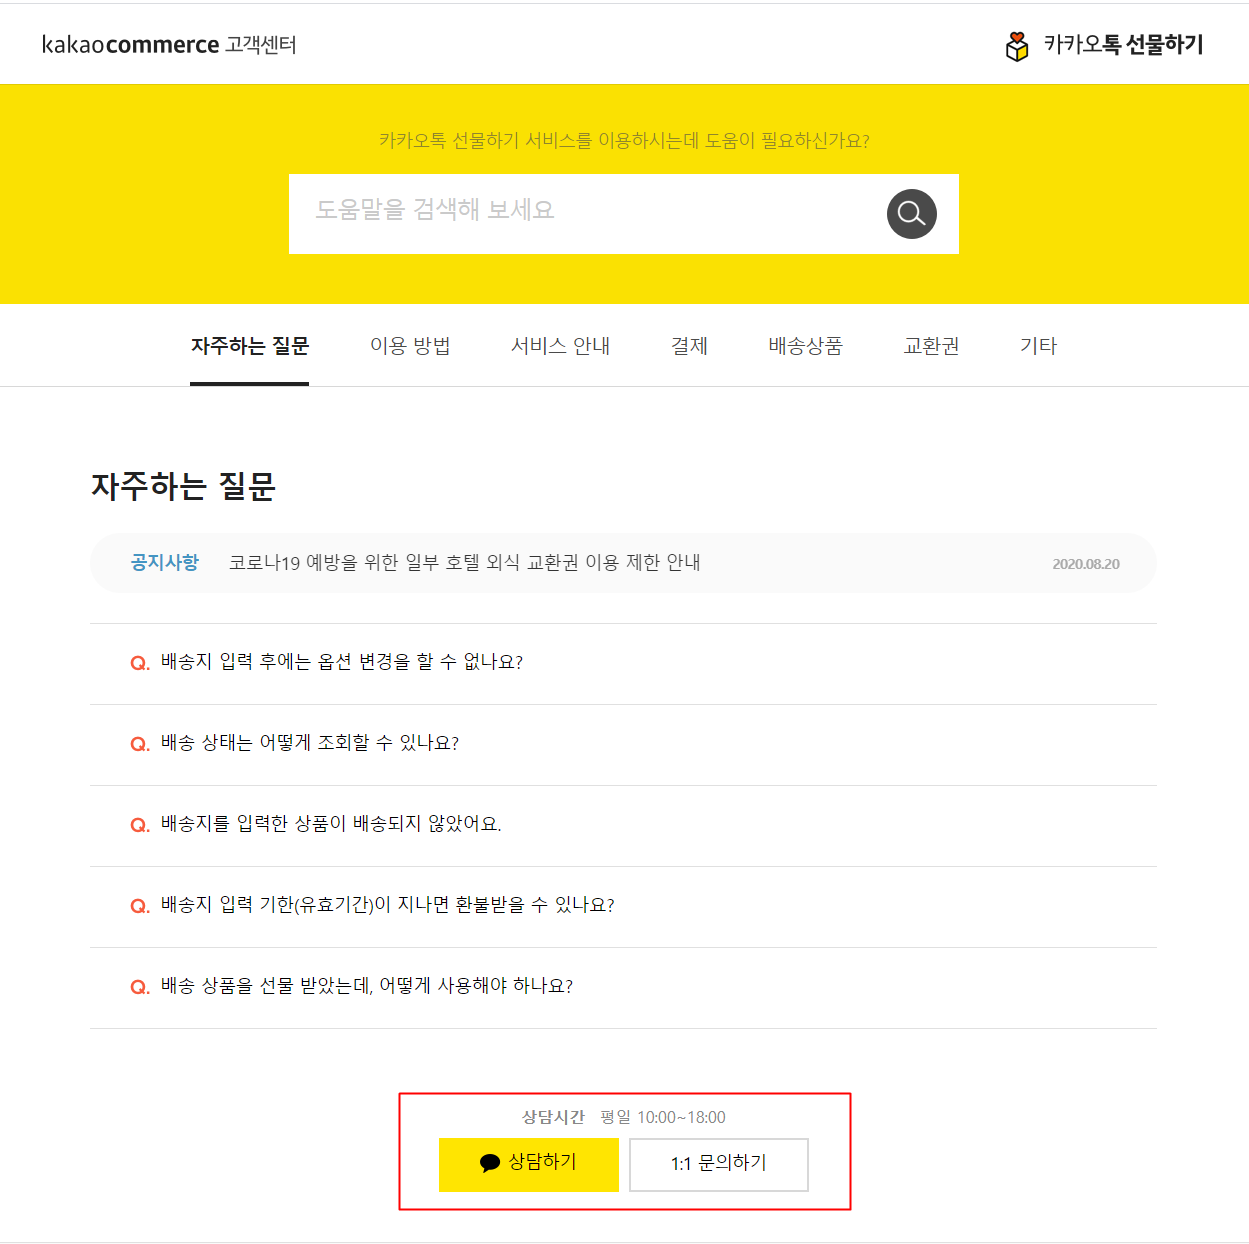
Task: Expand the 배송 상태 조회 question
Action: (x=623, y=745)
